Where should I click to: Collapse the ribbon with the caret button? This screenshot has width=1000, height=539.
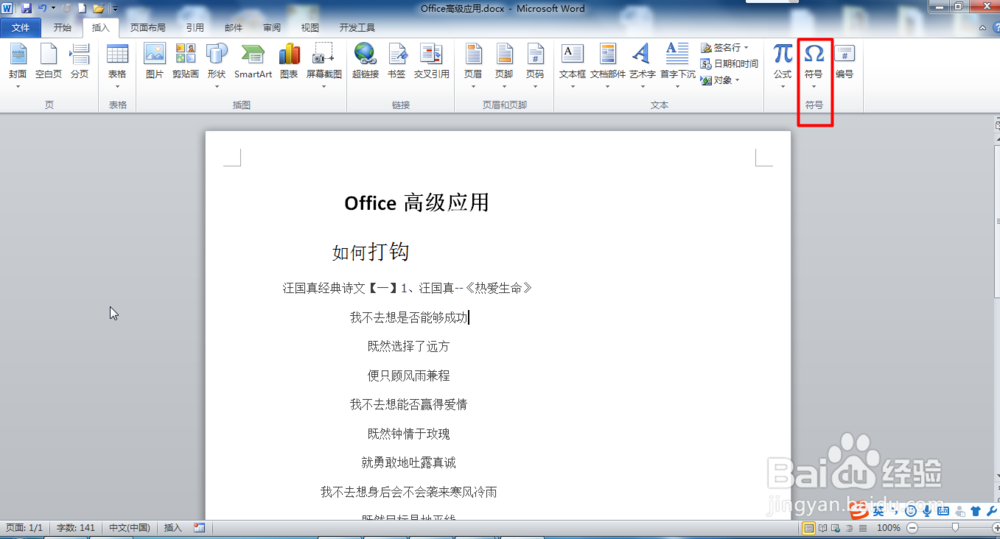(982, 27)
